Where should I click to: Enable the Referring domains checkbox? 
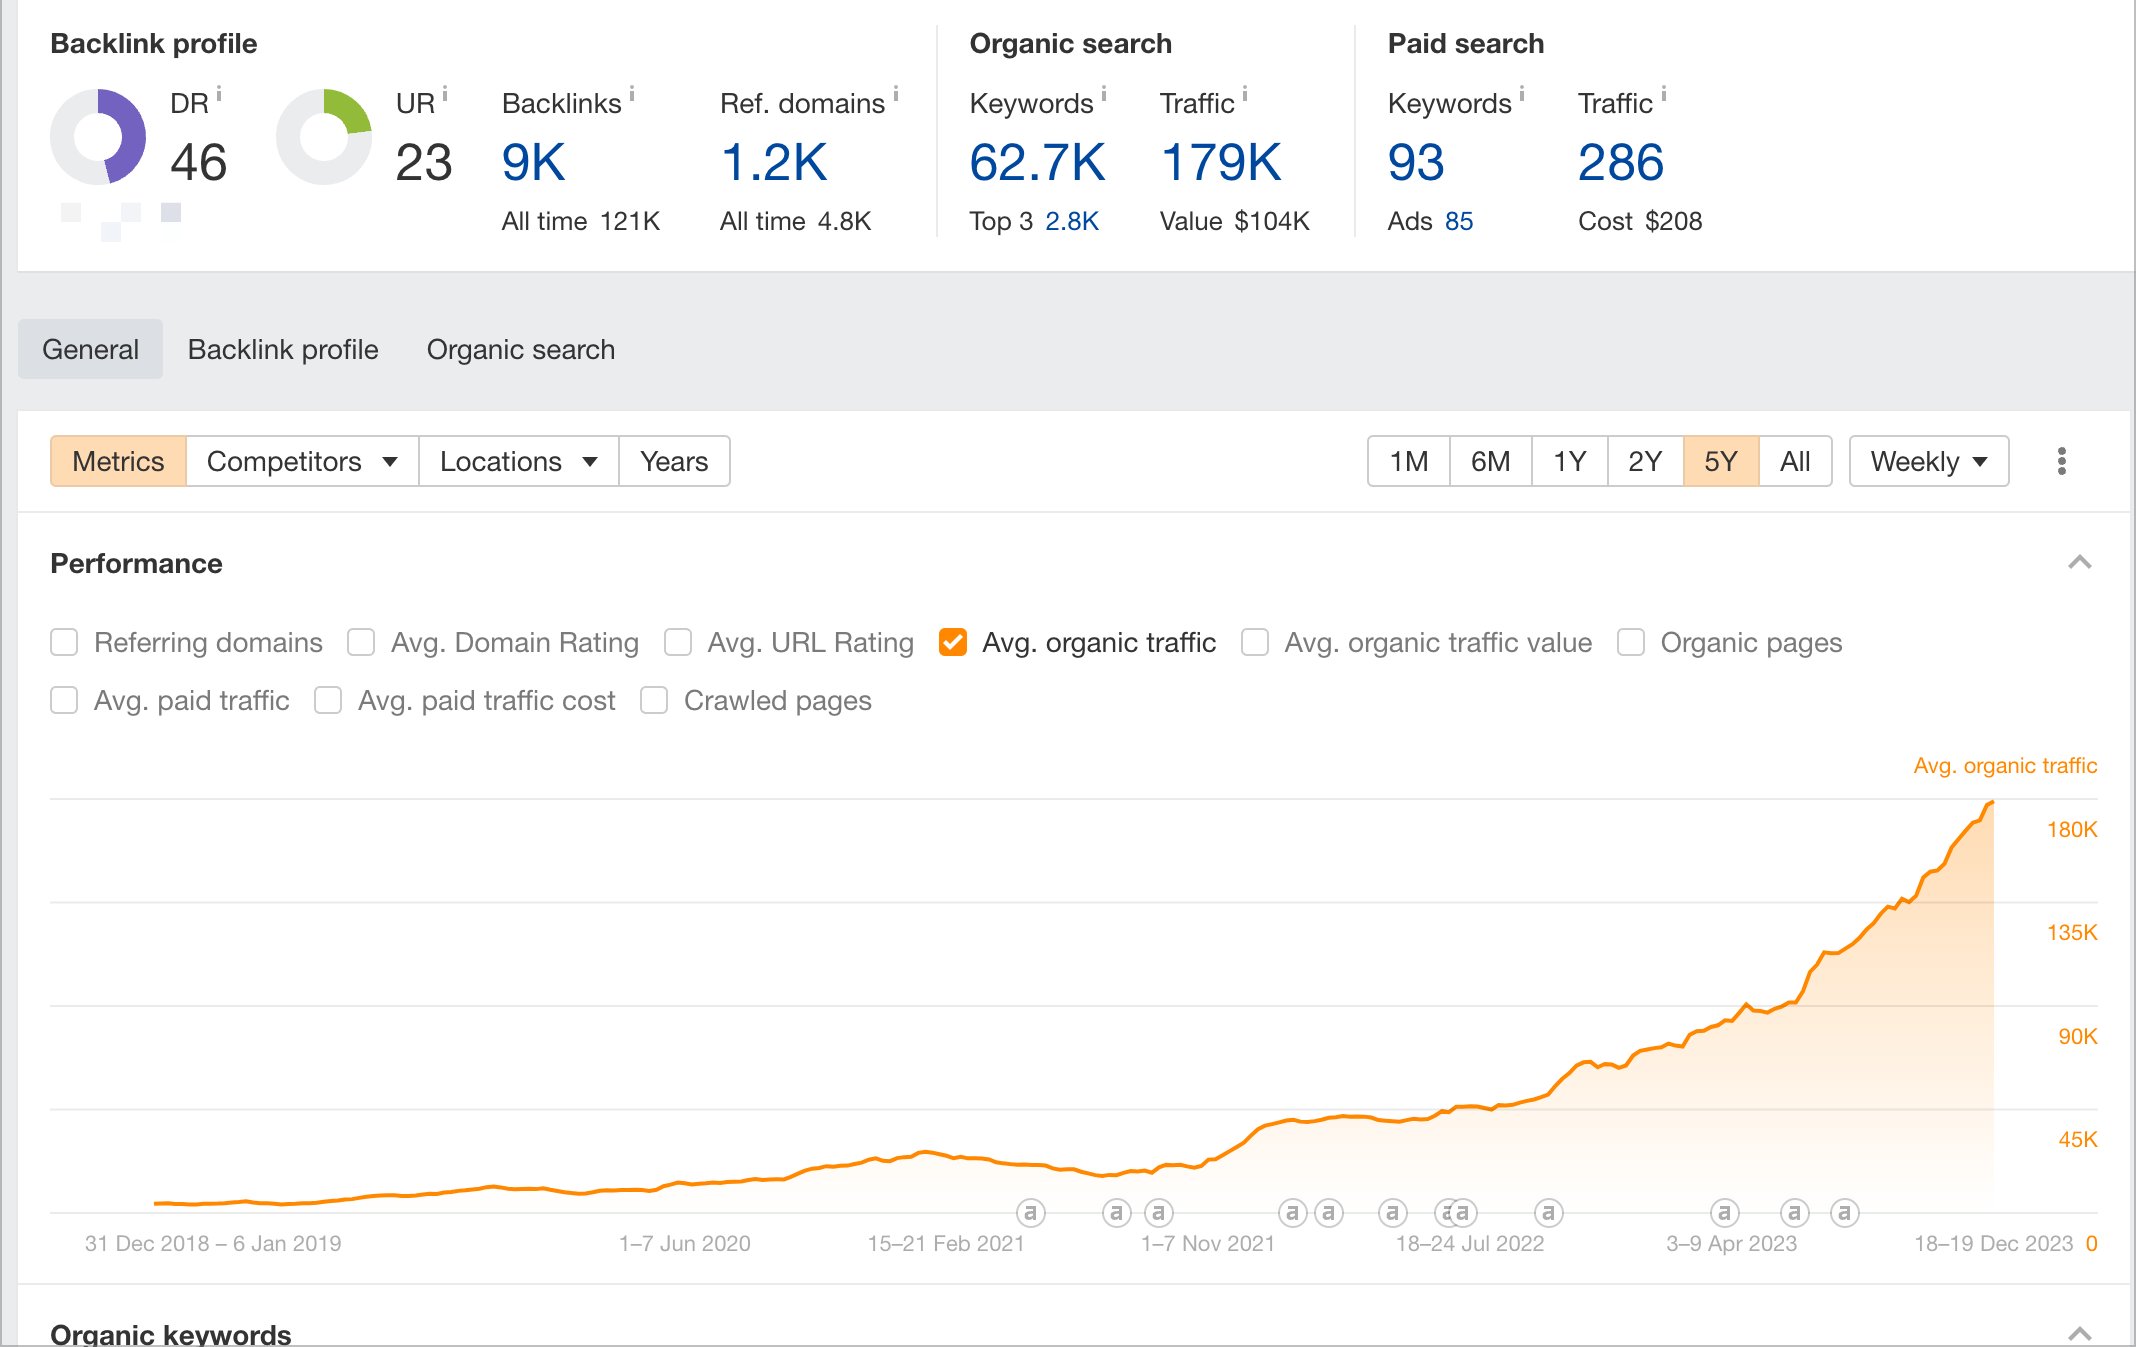[64, 642]
